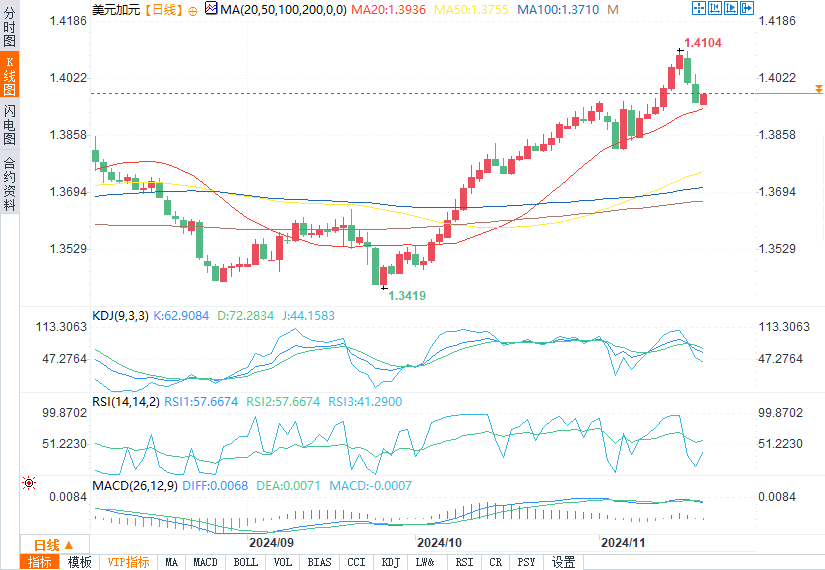Click the D:72.2834 value
Viewport: 825px width, 570px height.
[246, 316]
